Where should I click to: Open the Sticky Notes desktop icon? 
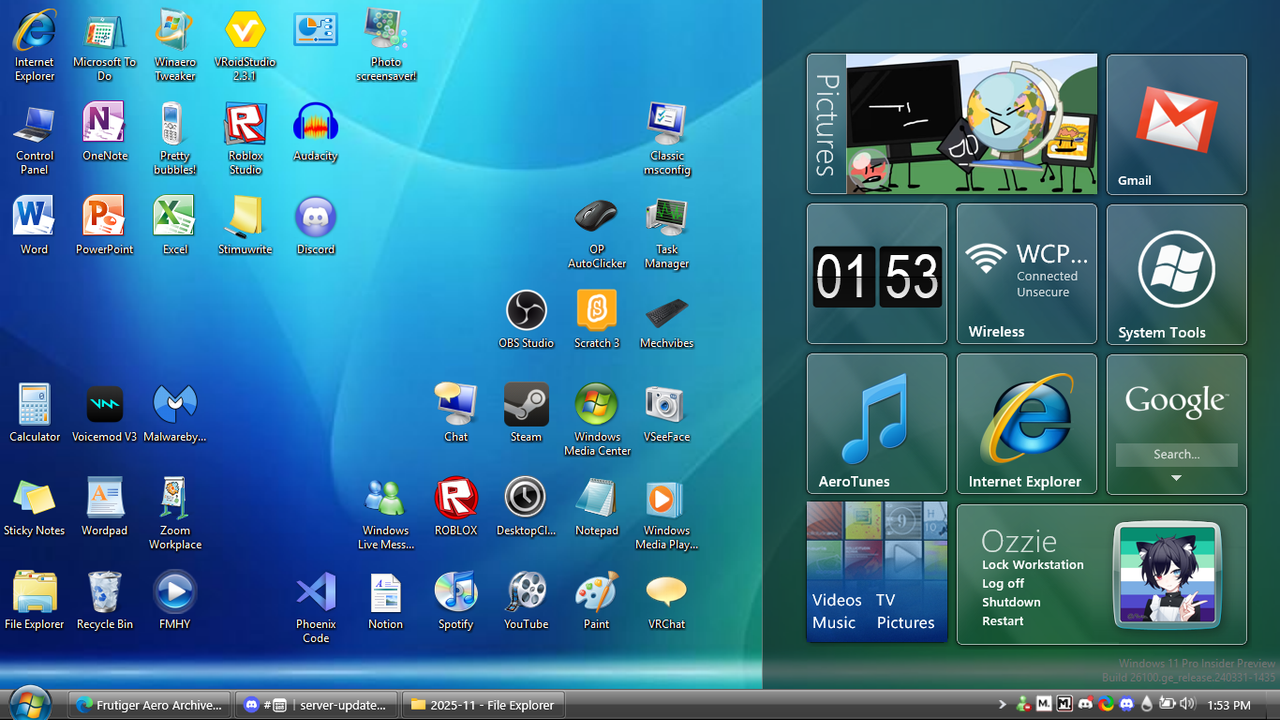(x=34, y=507)
